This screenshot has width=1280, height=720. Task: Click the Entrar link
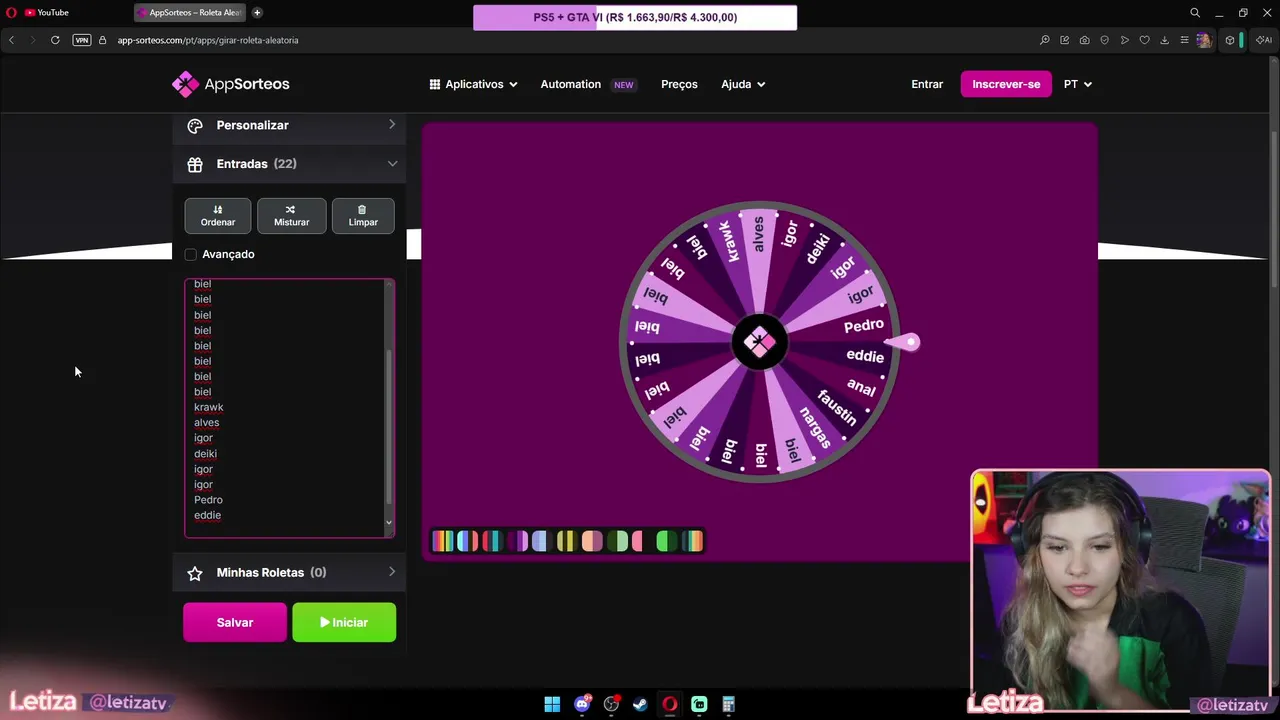[x=927, y=84]
